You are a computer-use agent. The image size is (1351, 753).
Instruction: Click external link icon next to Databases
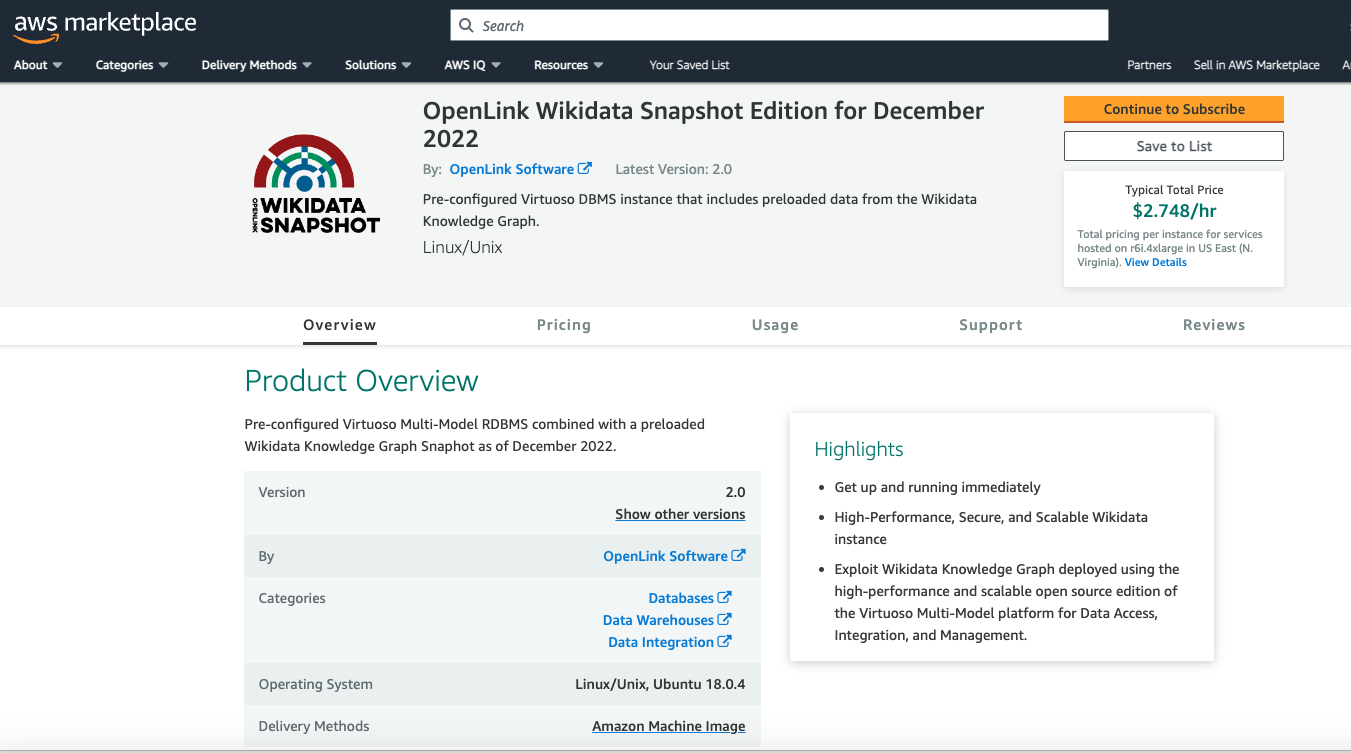click(x=725, y=598)
